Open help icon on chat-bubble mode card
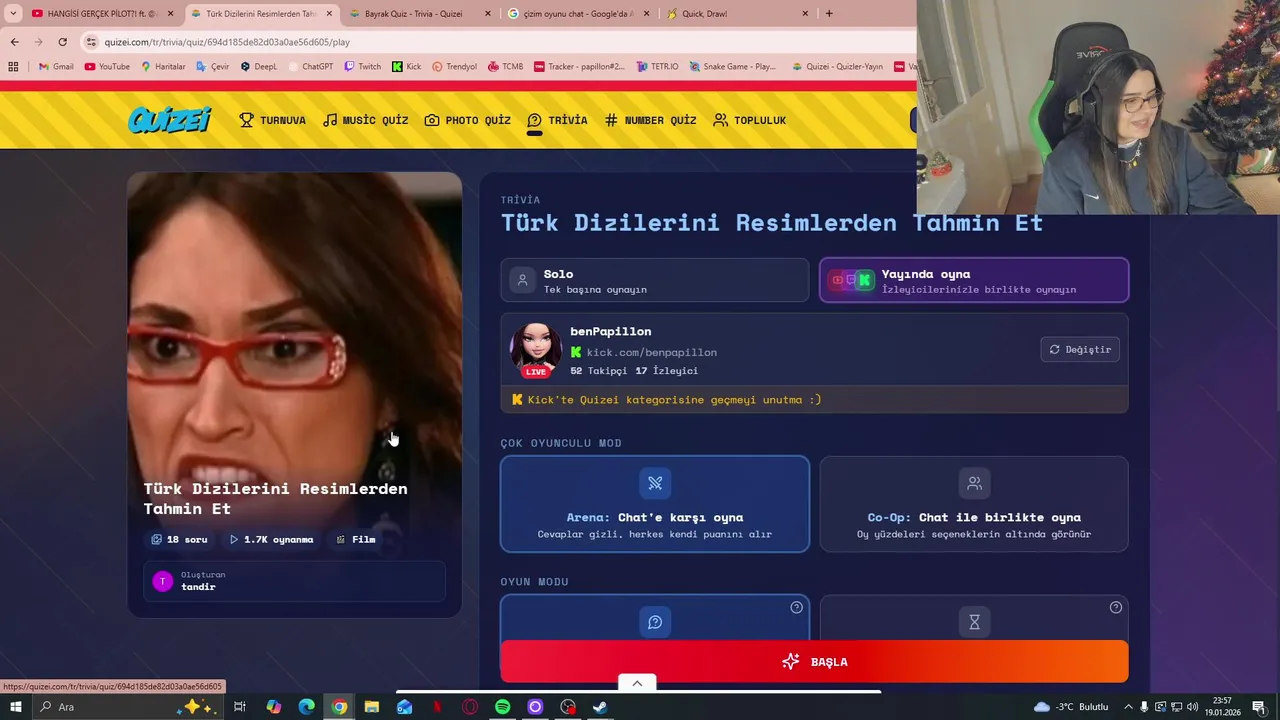The image size is (1280, 720). (x=796, y=607)
